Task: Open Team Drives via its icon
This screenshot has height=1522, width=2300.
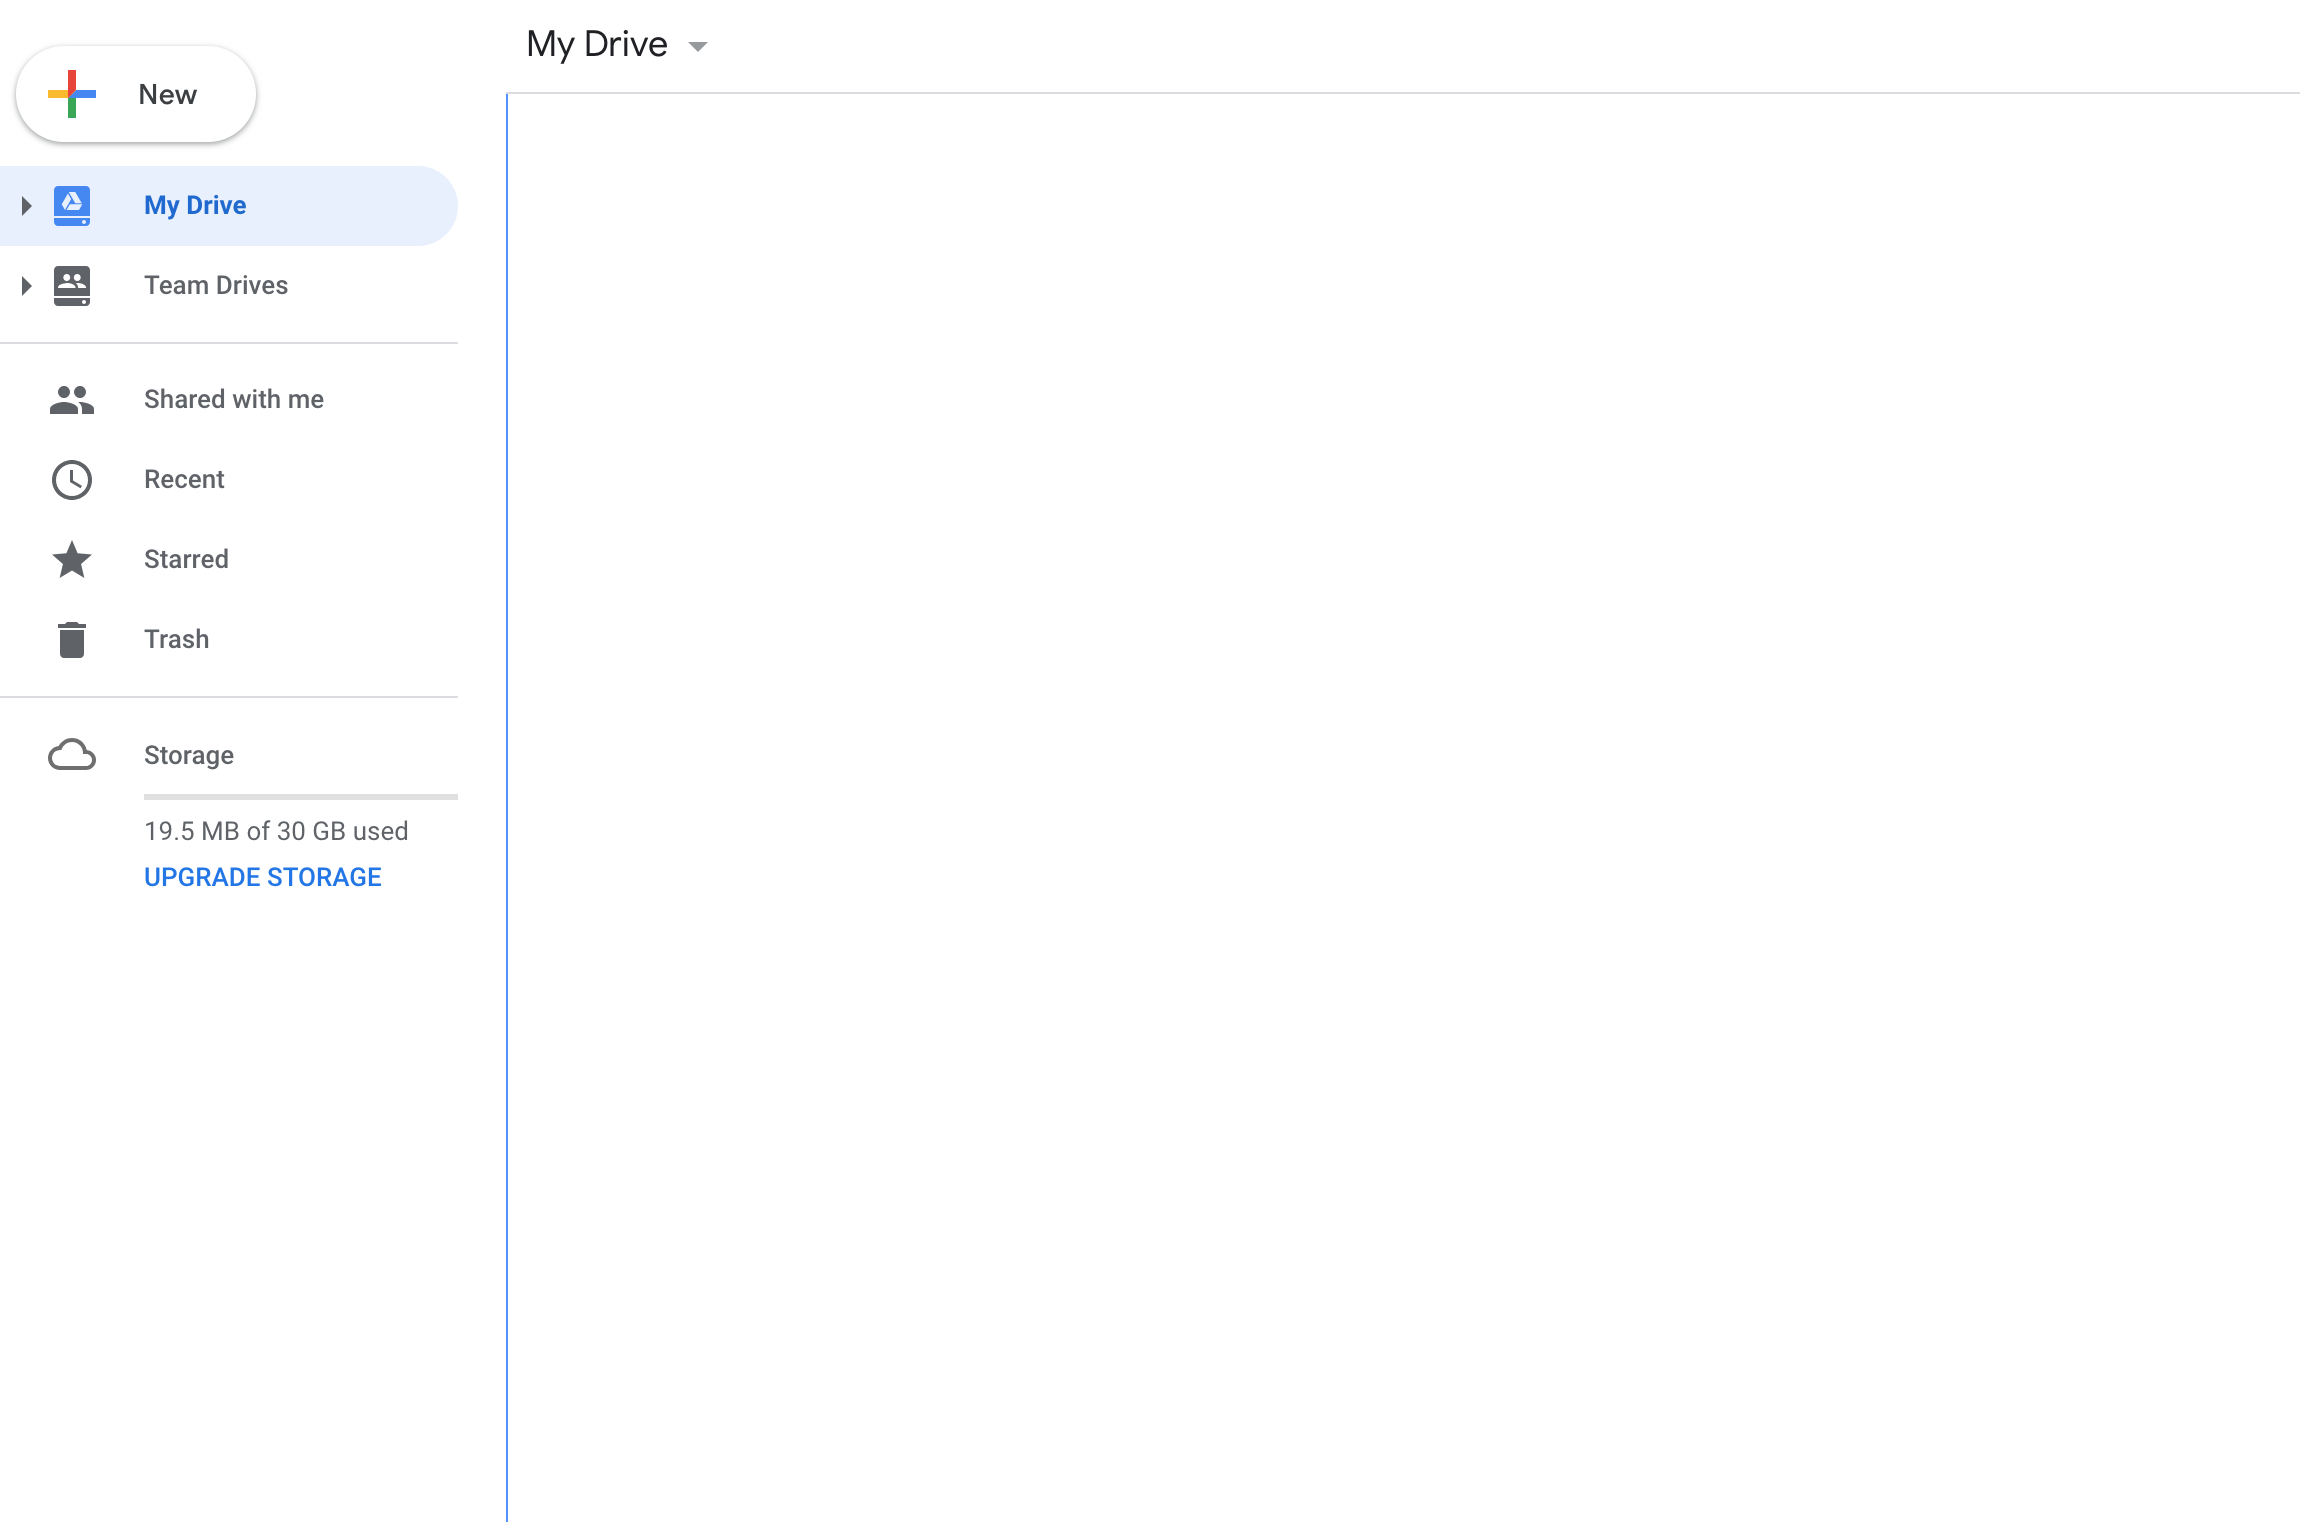Action: point(71,285)
